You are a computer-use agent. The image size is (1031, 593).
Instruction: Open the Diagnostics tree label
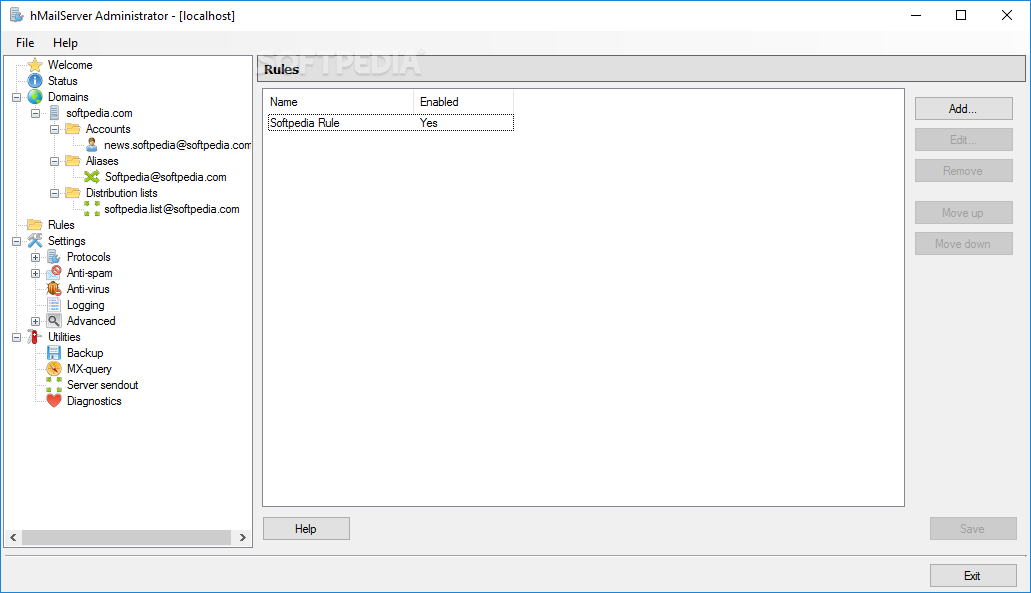tap(94, 401)
